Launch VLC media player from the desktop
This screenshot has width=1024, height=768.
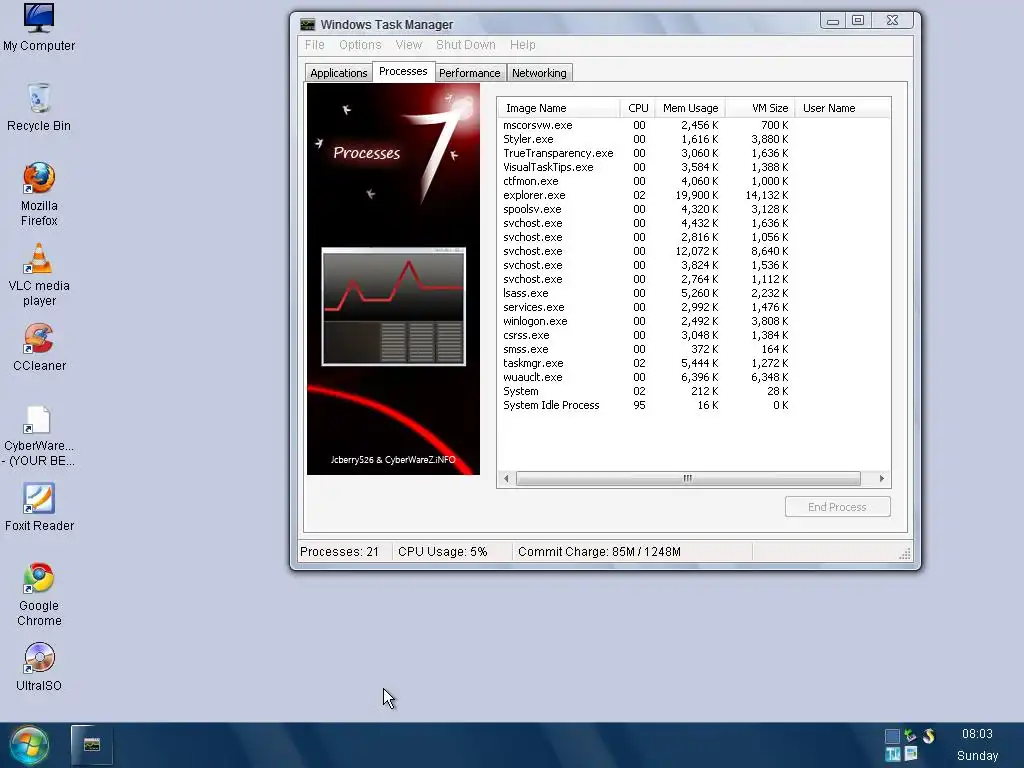coord(39,275)
